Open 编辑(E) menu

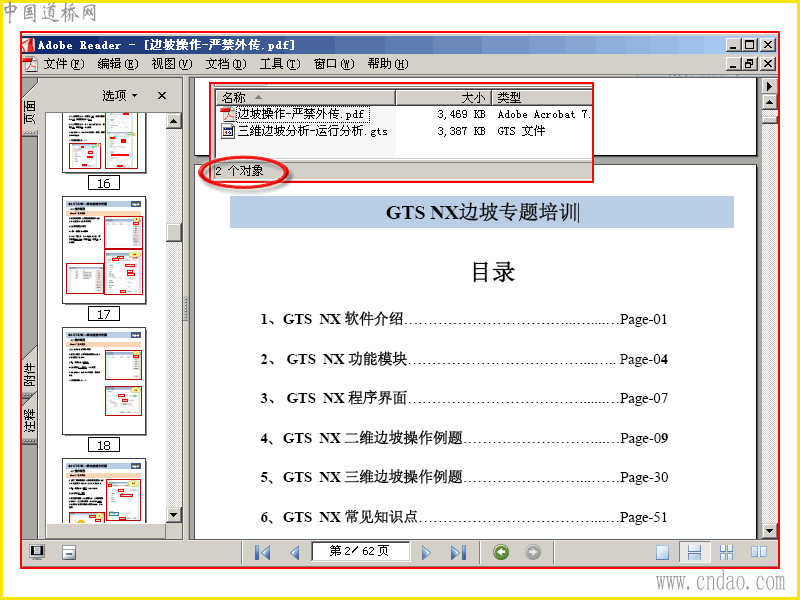(117, 64)
